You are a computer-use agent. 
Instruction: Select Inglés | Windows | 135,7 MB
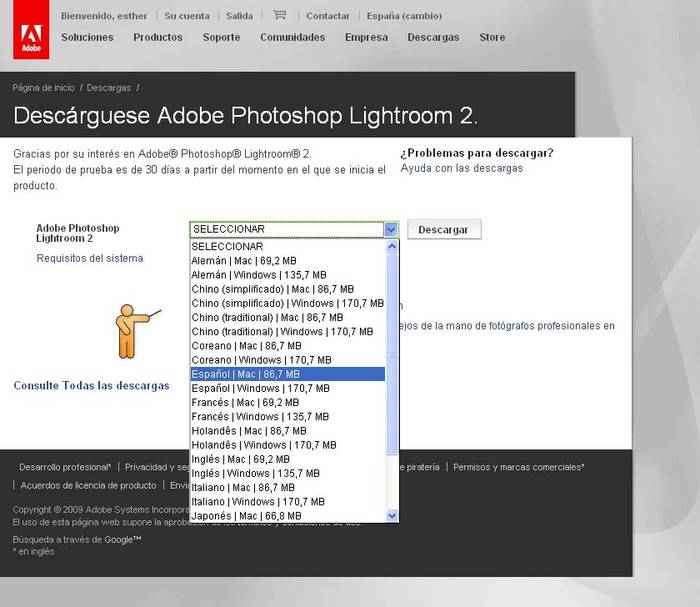(288, 473)
